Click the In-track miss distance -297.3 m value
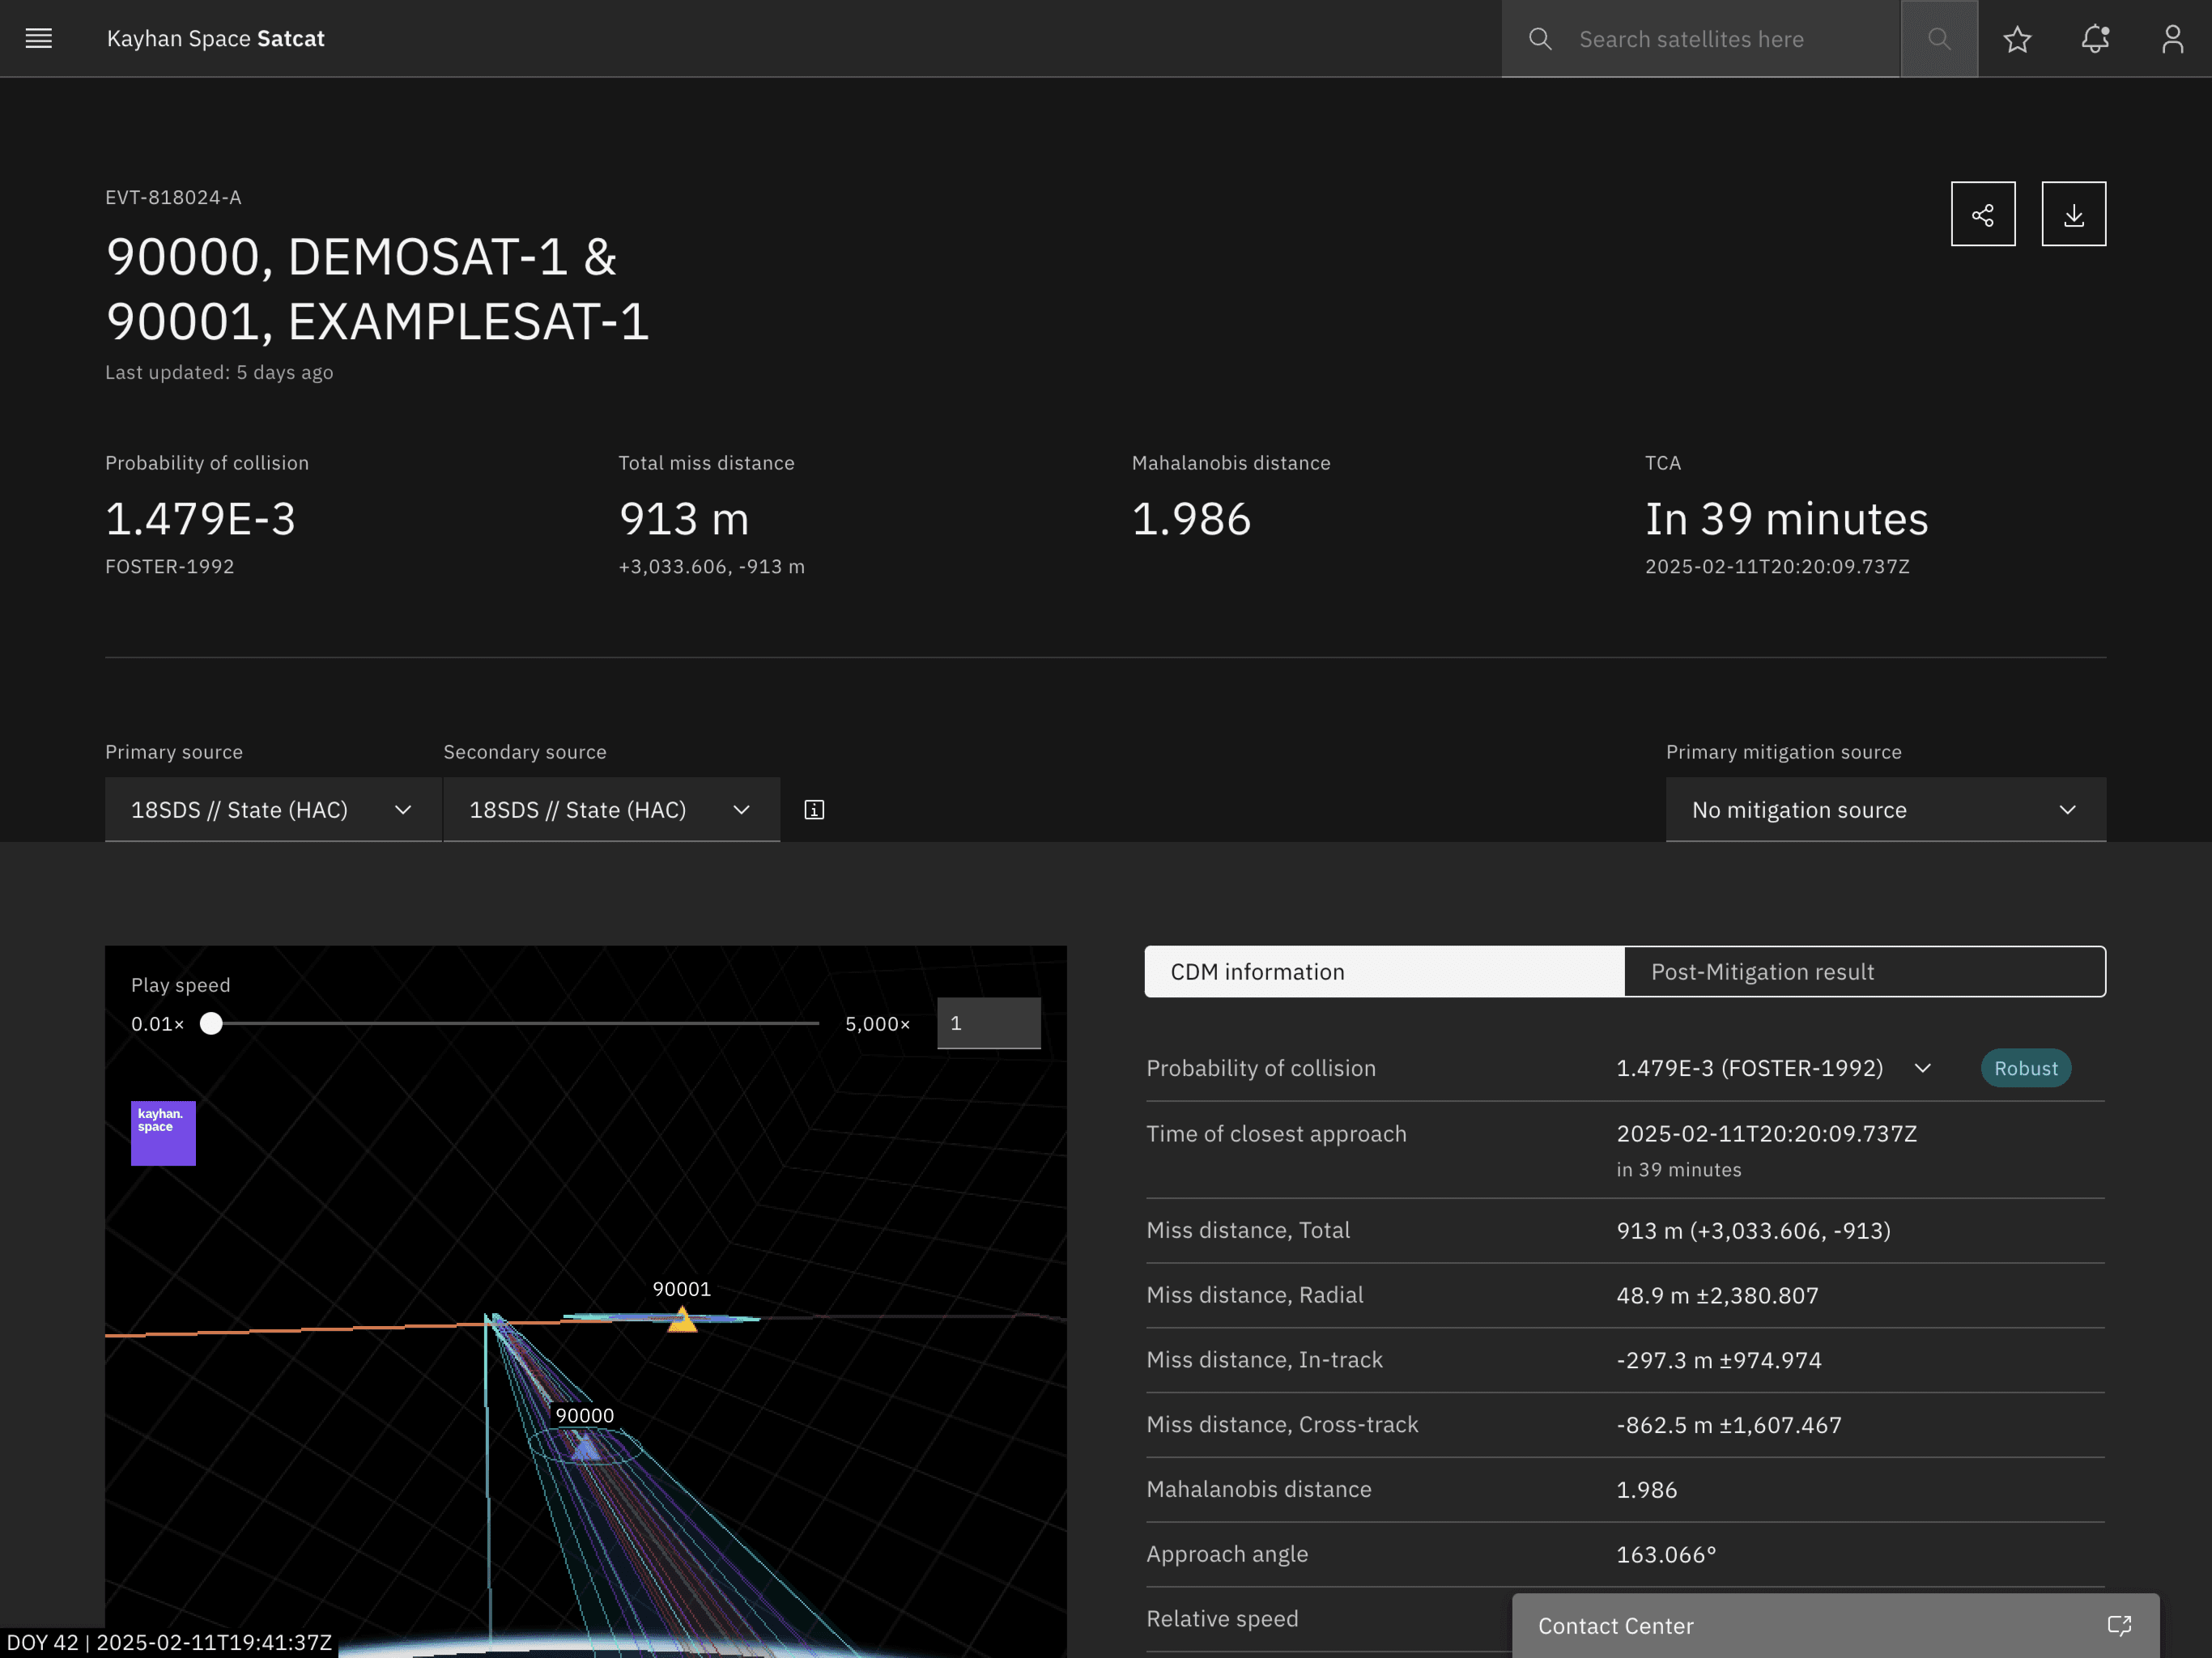Viewport: 2212px width, 1658px height. 1718,1360
